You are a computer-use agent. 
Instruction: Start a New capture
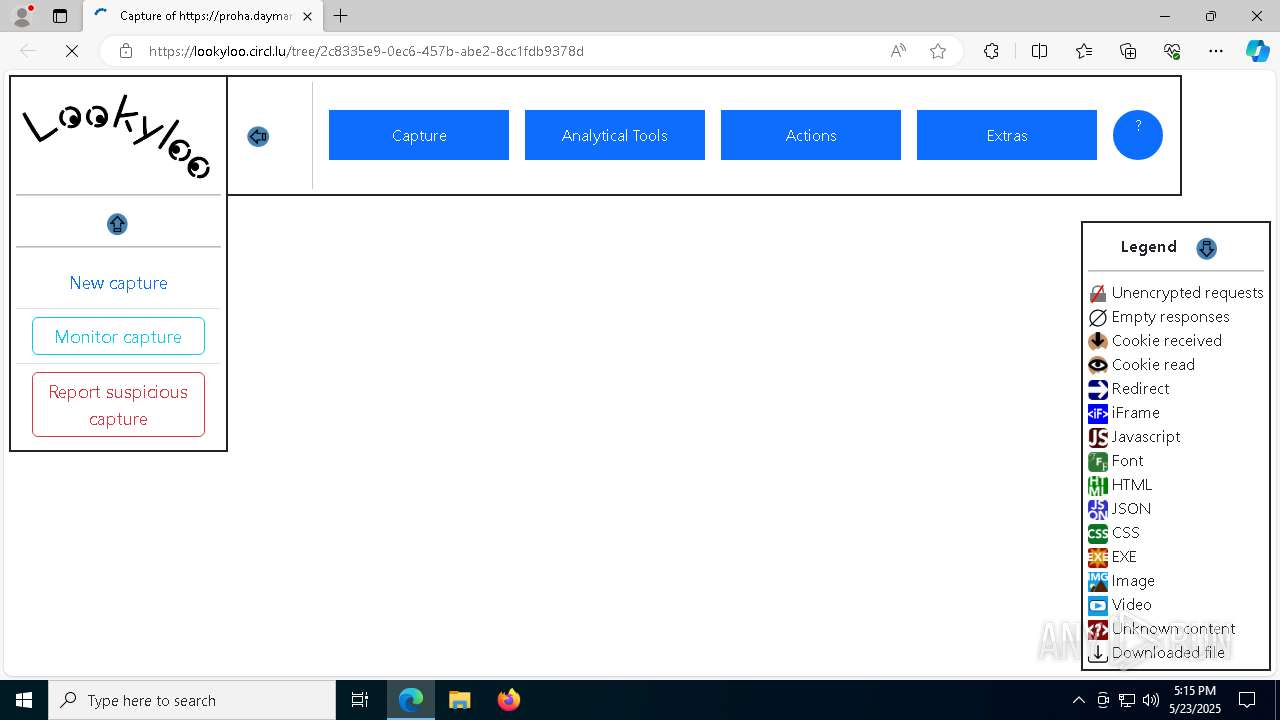point(118,283)
